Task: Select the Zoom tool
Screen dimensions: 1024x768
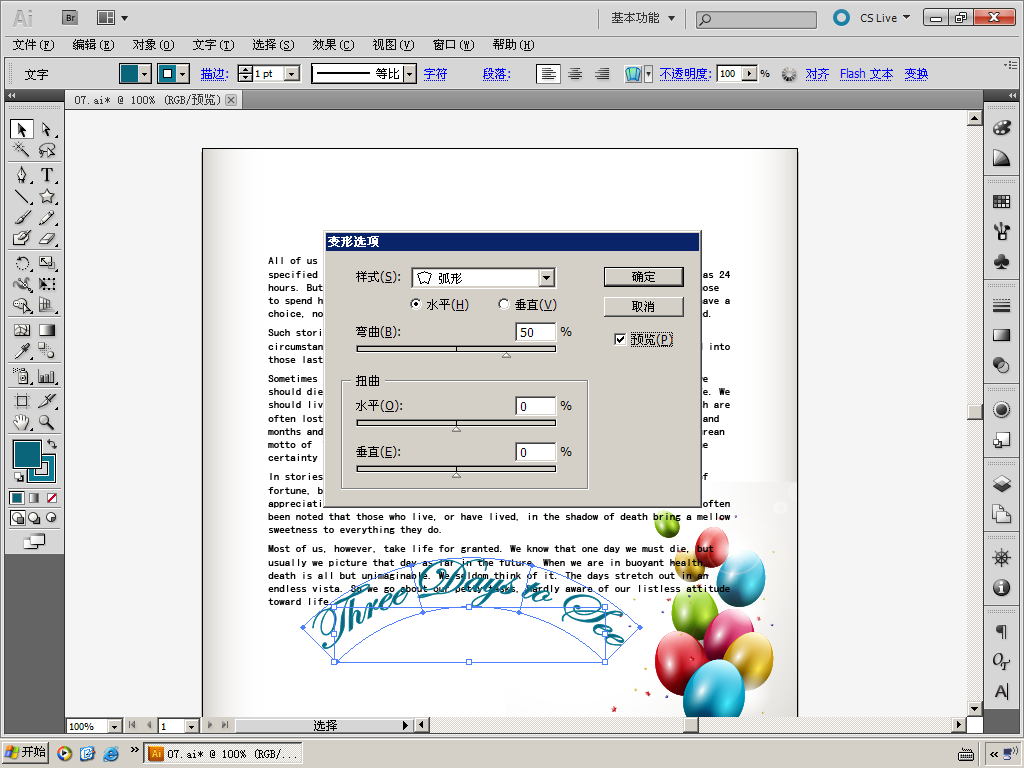Action: [x=46, y=423]
